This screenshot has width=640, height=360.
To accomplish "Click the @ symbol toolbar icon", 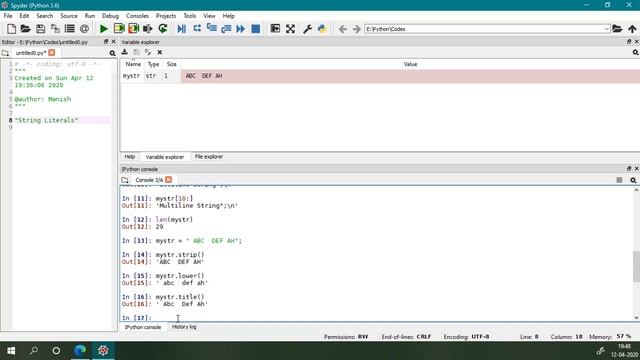I will coord(84,29).
